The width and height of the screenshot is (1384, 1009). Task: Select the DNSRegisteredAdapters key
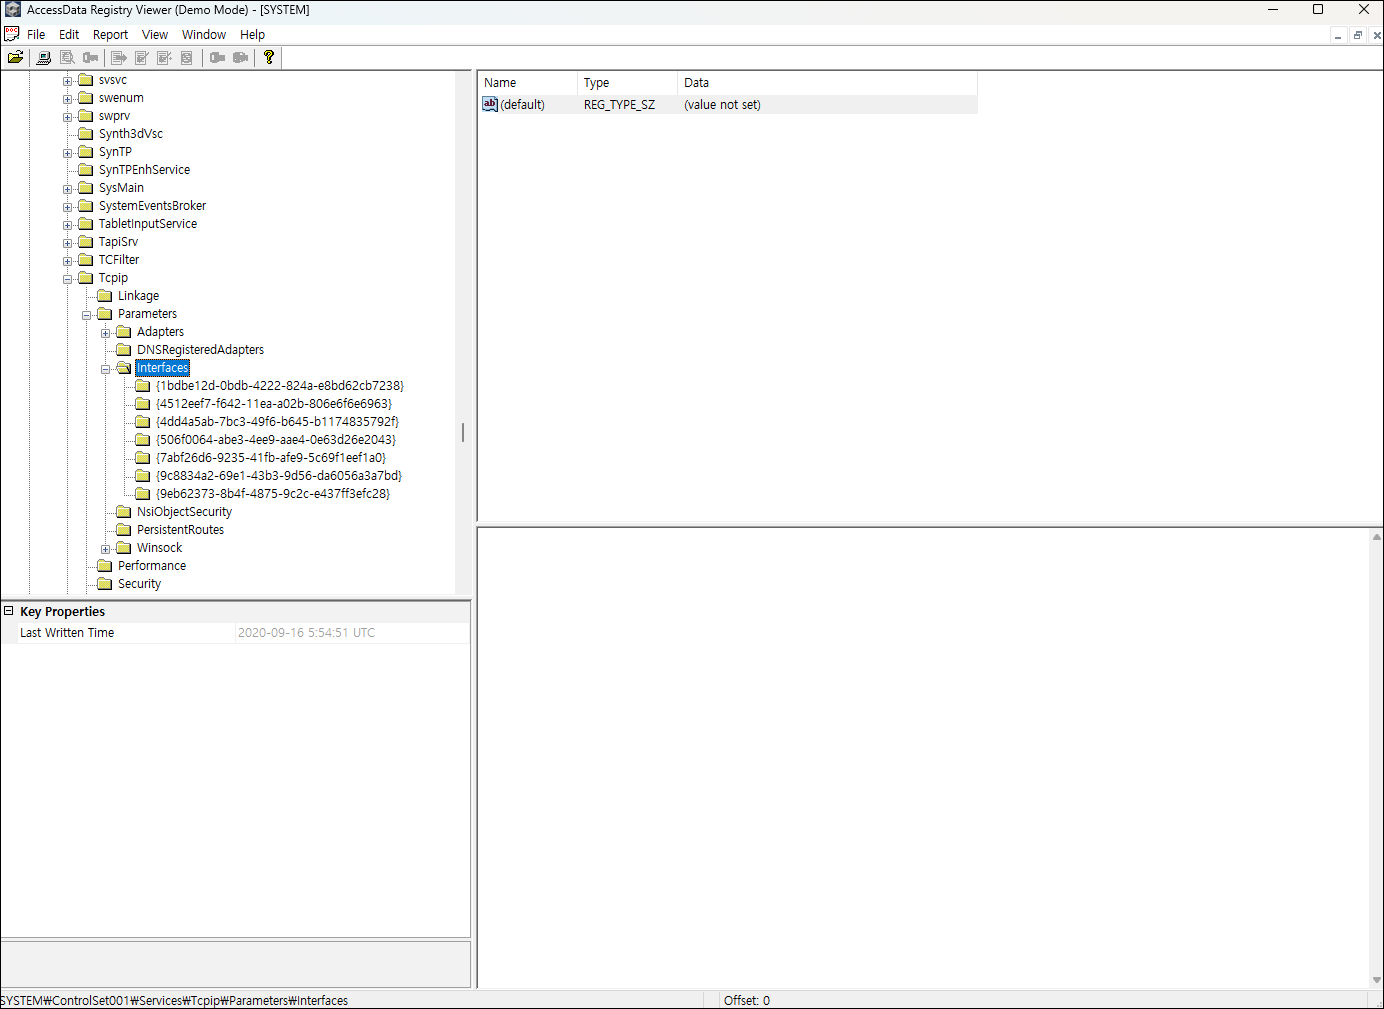pos(200,350)
